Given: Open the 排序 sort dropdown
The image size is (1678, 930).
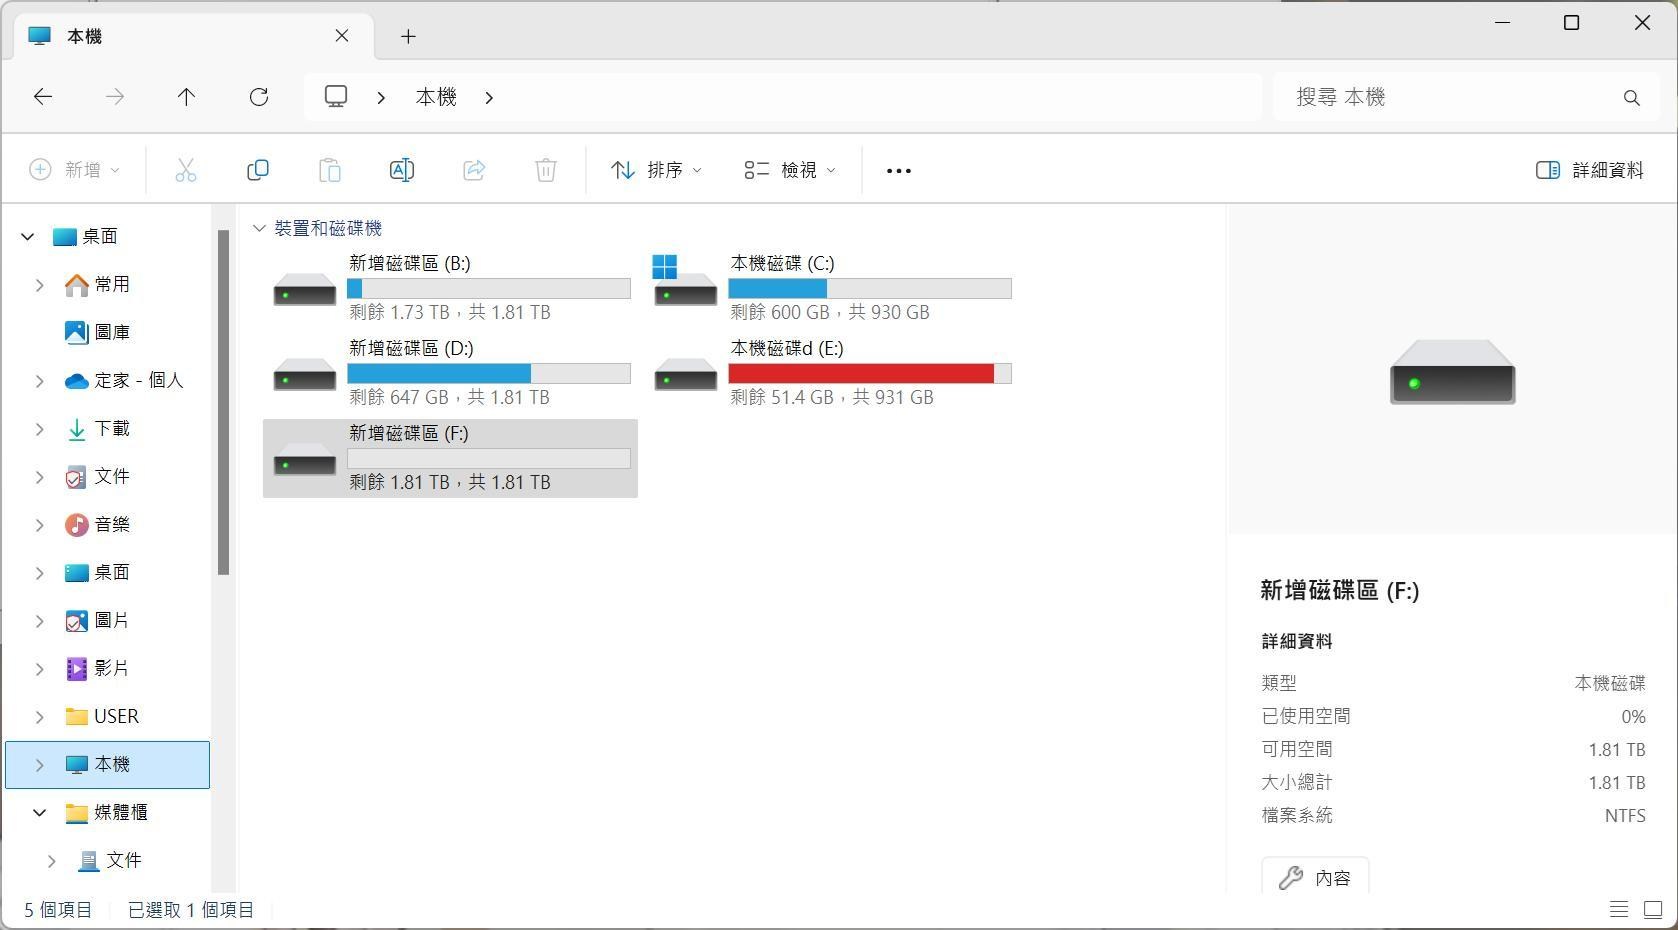Looking at the screenshot, I should click(x=656, y=170).
